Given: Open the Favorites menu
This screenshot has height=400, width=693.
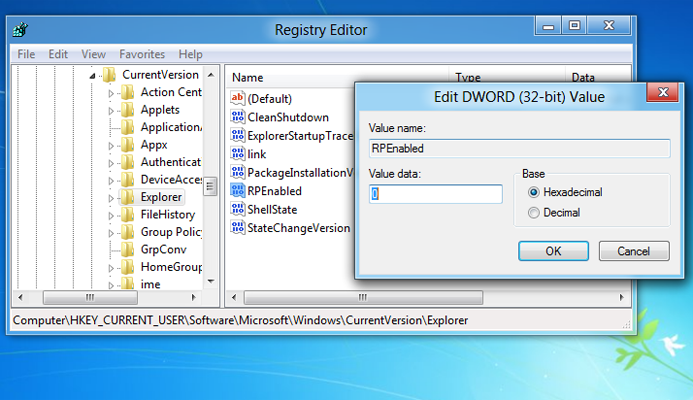Looking at the screenshot, I should point(142,54).
